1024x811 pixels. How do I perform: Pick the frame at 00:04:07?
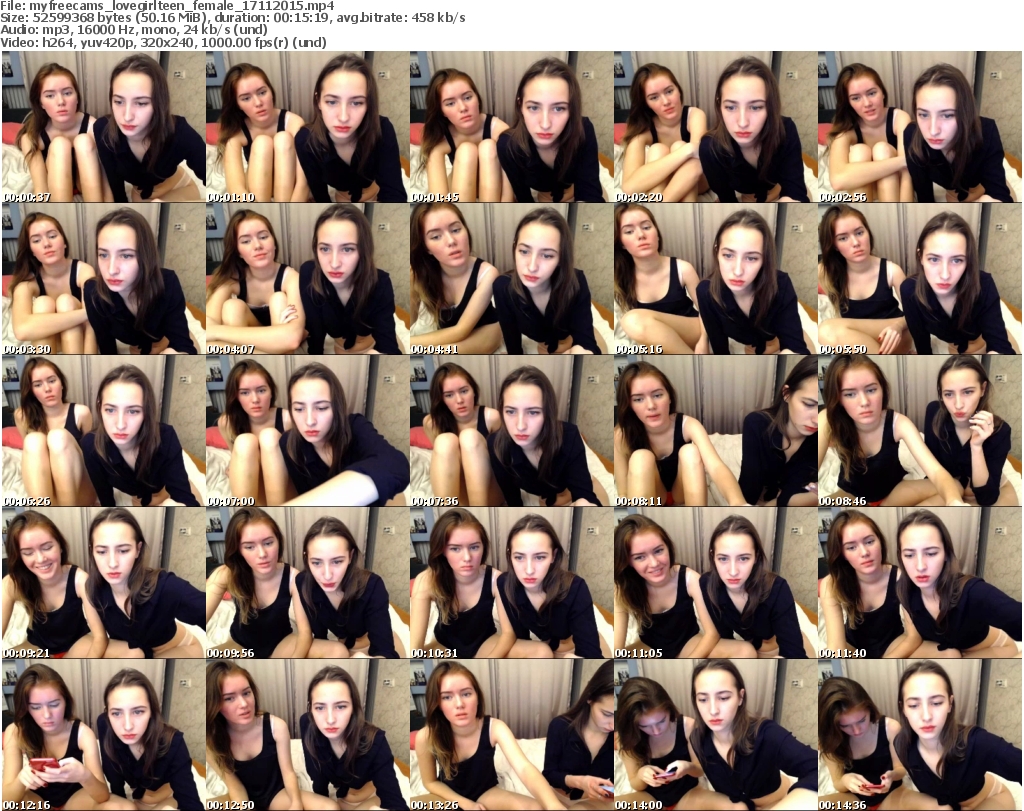[307, 279]
